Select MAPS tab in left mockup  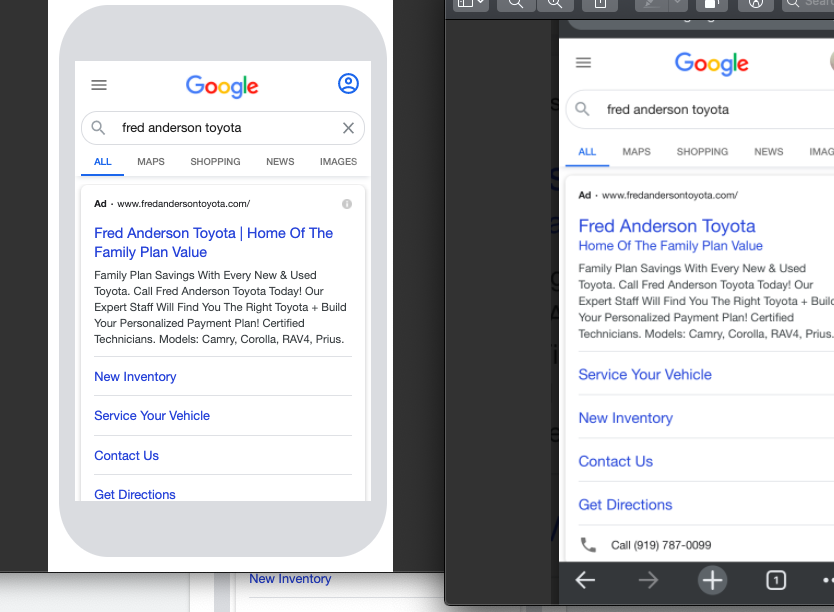click(x=151, y=162)
